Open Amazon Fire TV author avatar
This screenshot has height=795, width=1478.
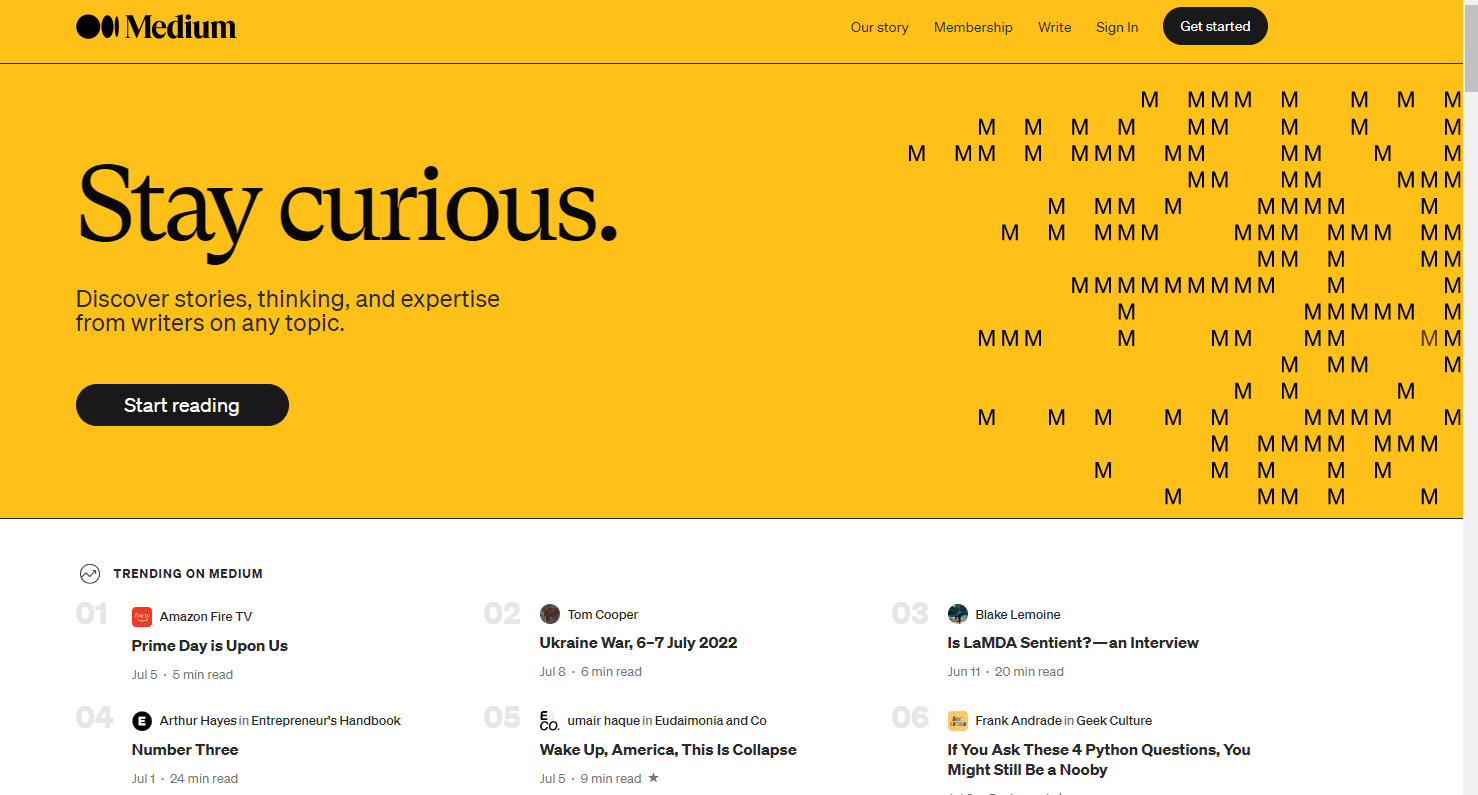[x=142, y=617]
